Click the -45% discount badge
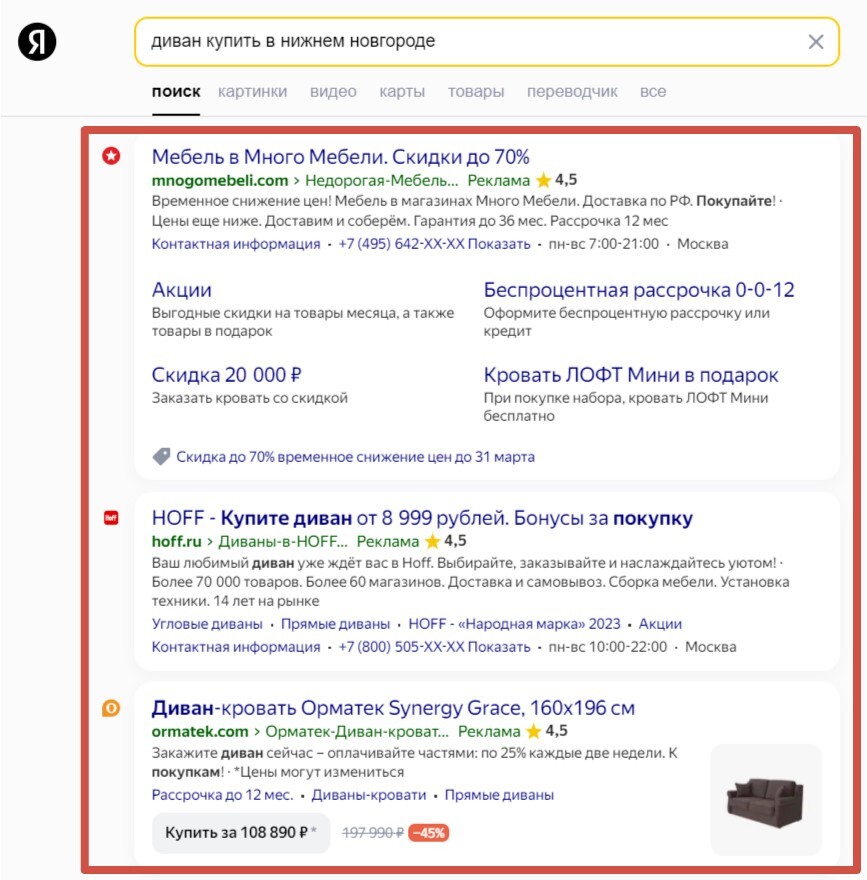Image resolution: width=867 pixels, height=880 pixels. click(429, 833)
